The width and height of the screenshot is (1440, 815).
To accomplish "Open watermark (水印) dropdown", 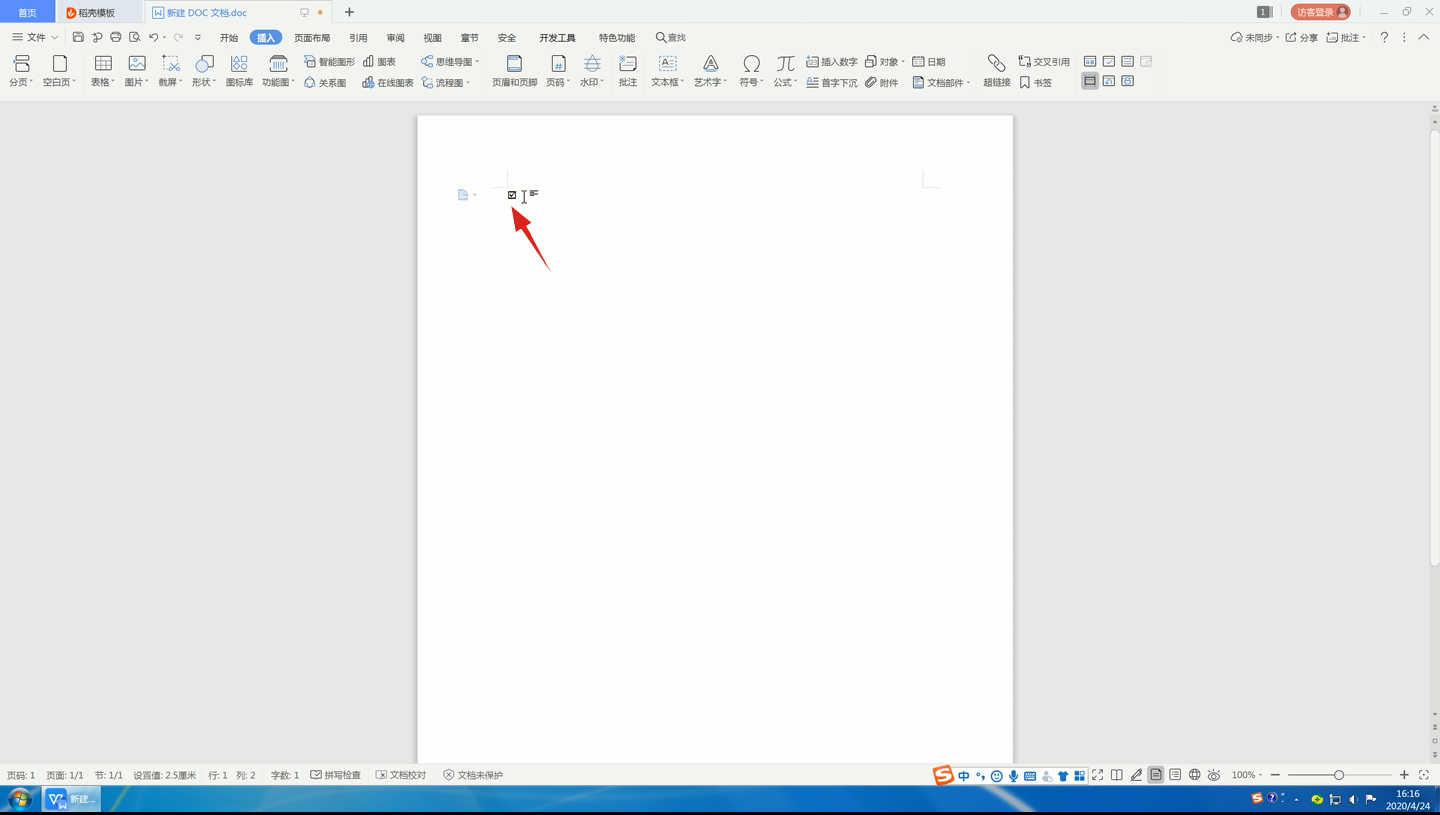I will click(x=592, y=71).
